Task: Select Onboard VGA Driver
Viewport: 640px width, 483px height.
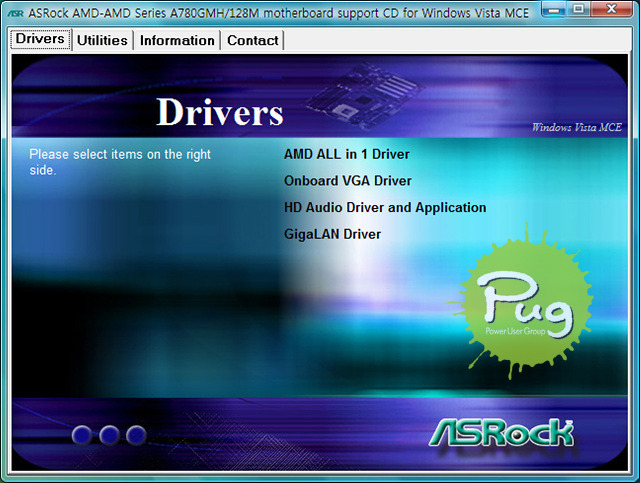Action: point(347,181)
